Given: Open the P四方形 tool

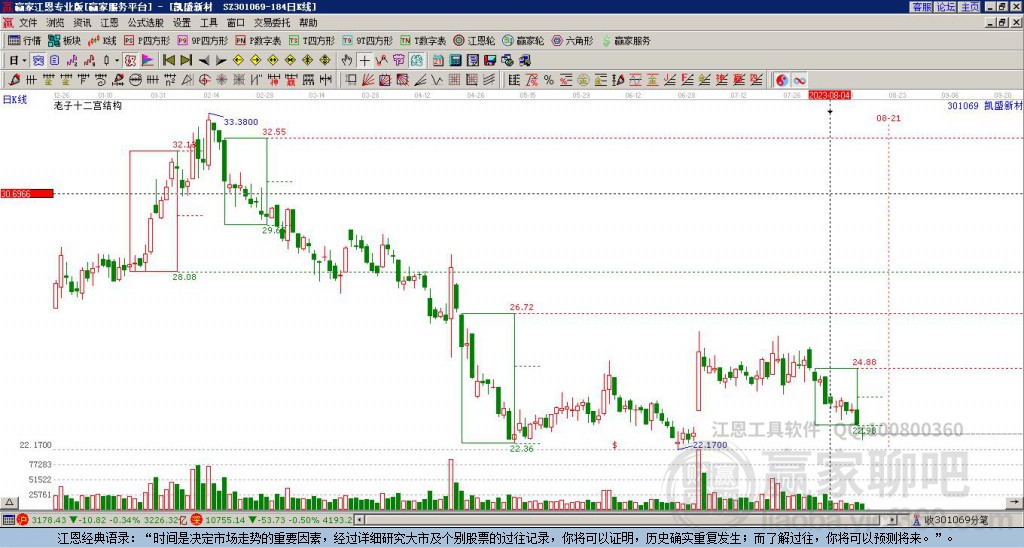Looking at the screenshot, I should [147, 40].
